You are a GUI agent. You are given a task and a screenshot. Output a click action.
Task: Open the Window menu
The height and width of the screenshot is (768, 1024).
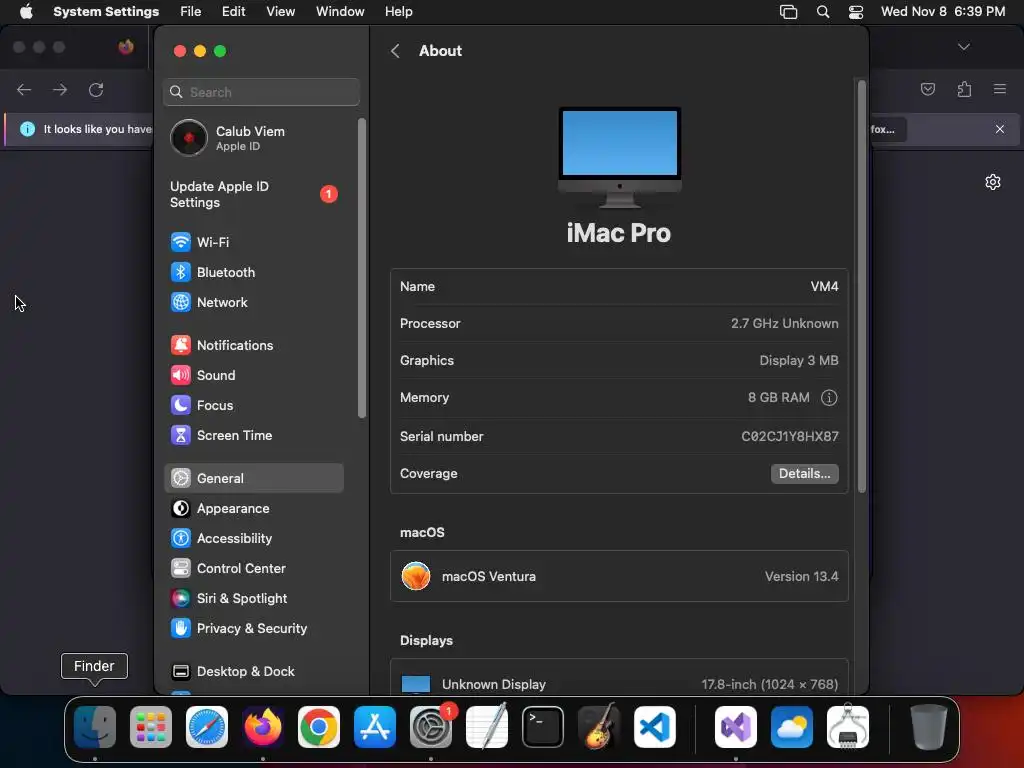tap(340, 12)
